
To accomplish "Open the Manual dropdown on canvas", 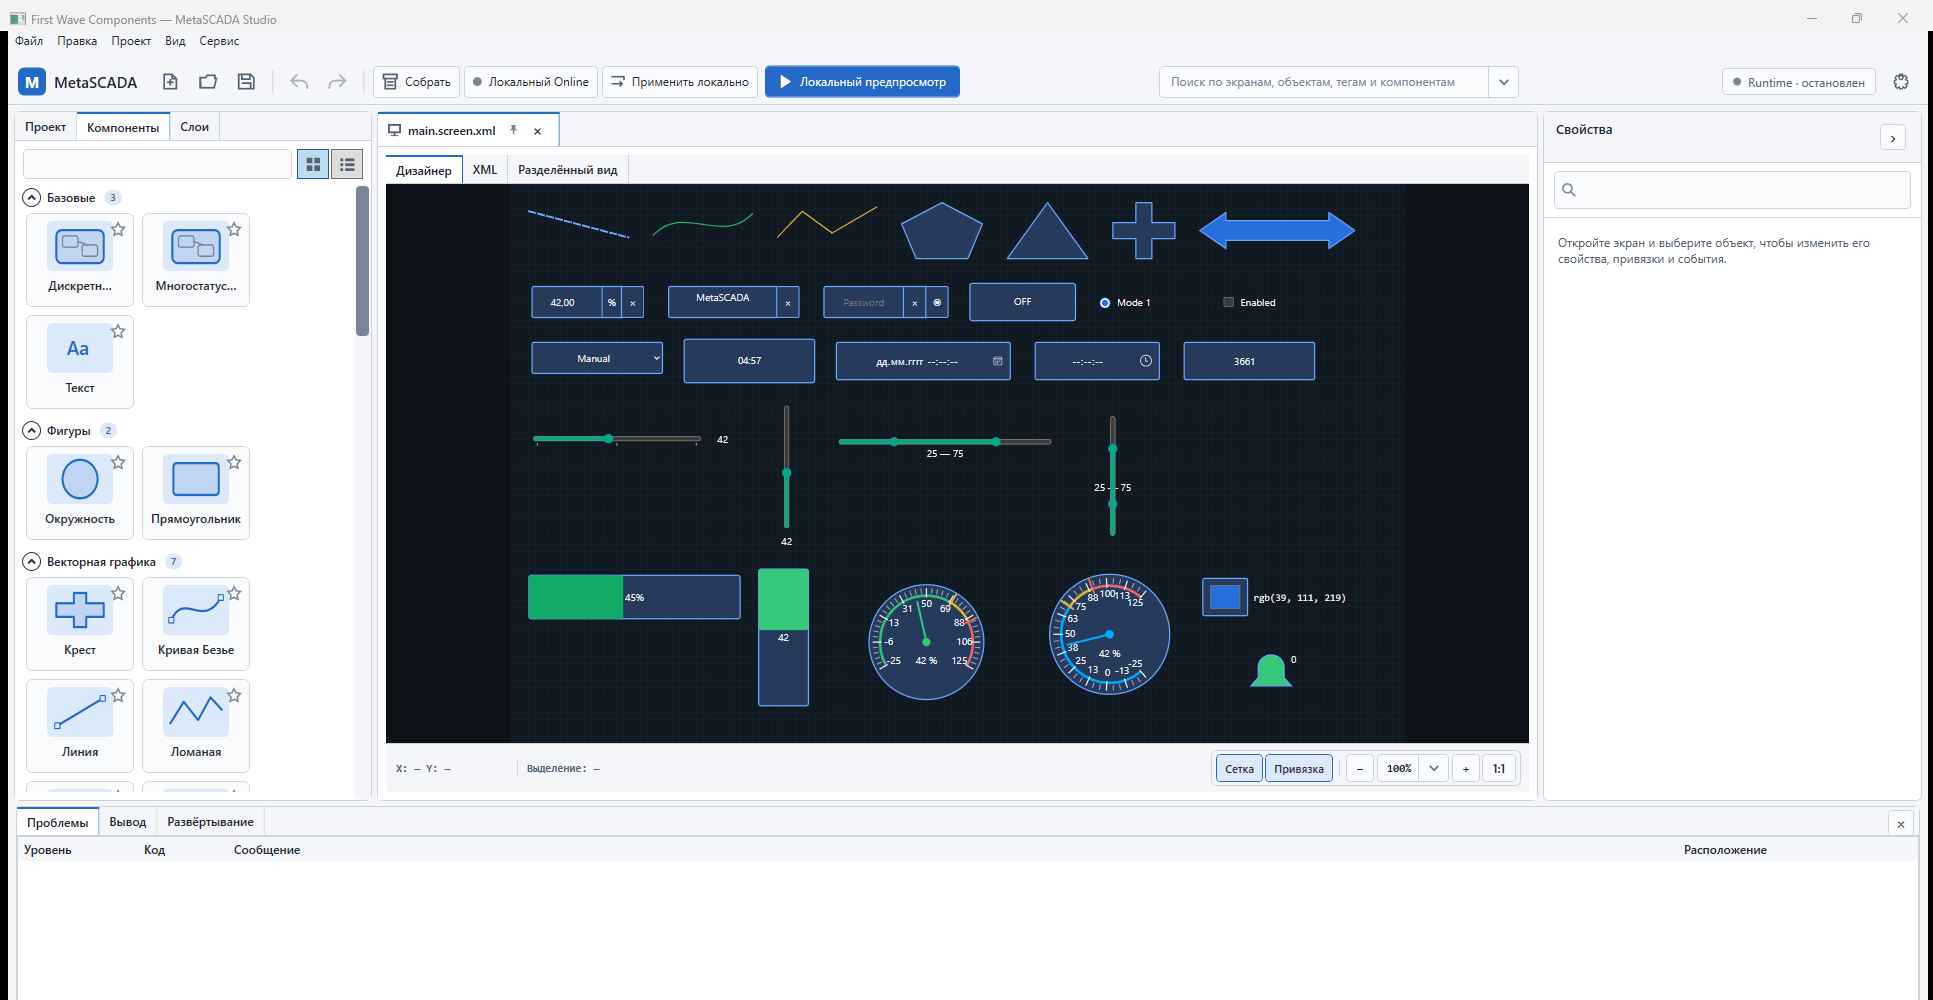I will [597, 358].
